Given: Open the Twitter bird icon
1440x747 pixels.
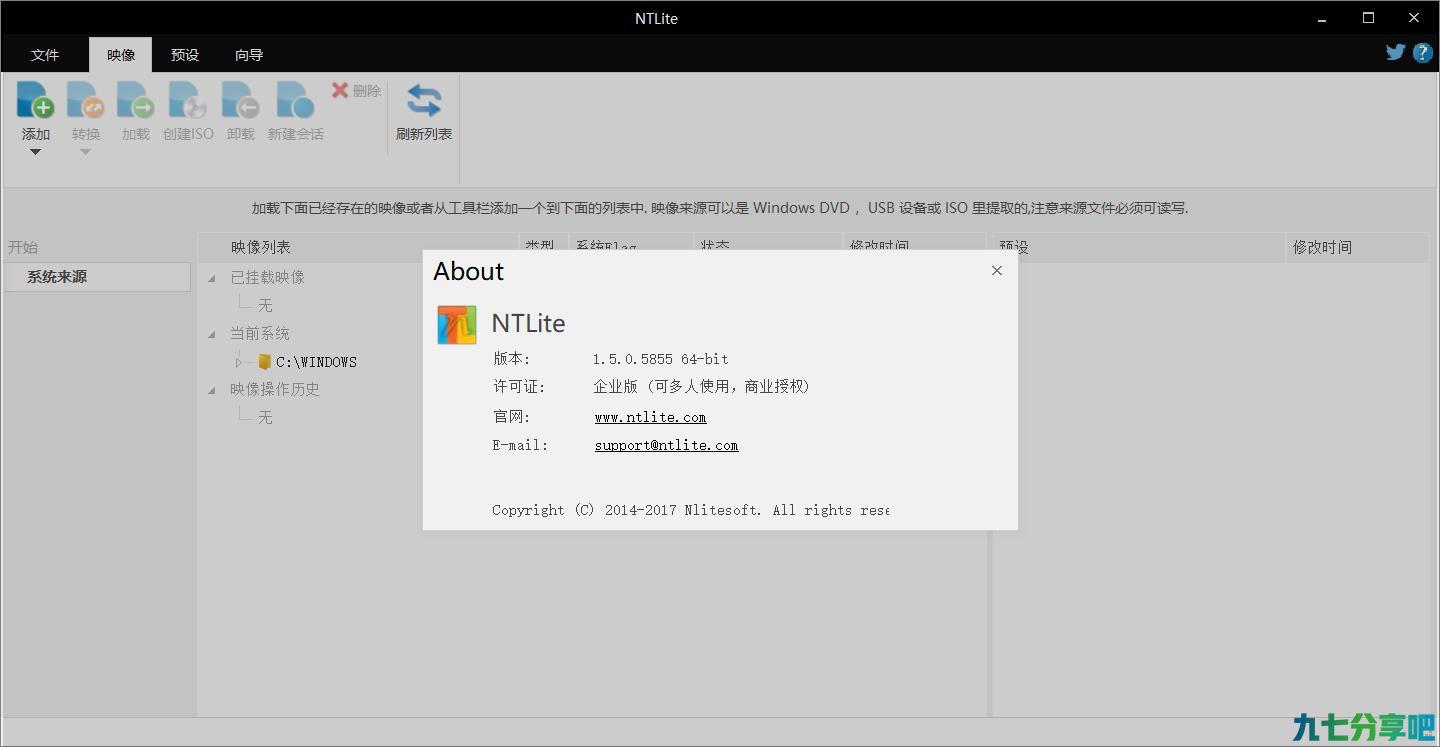Looking at the screenshot, I should 1396,52.
